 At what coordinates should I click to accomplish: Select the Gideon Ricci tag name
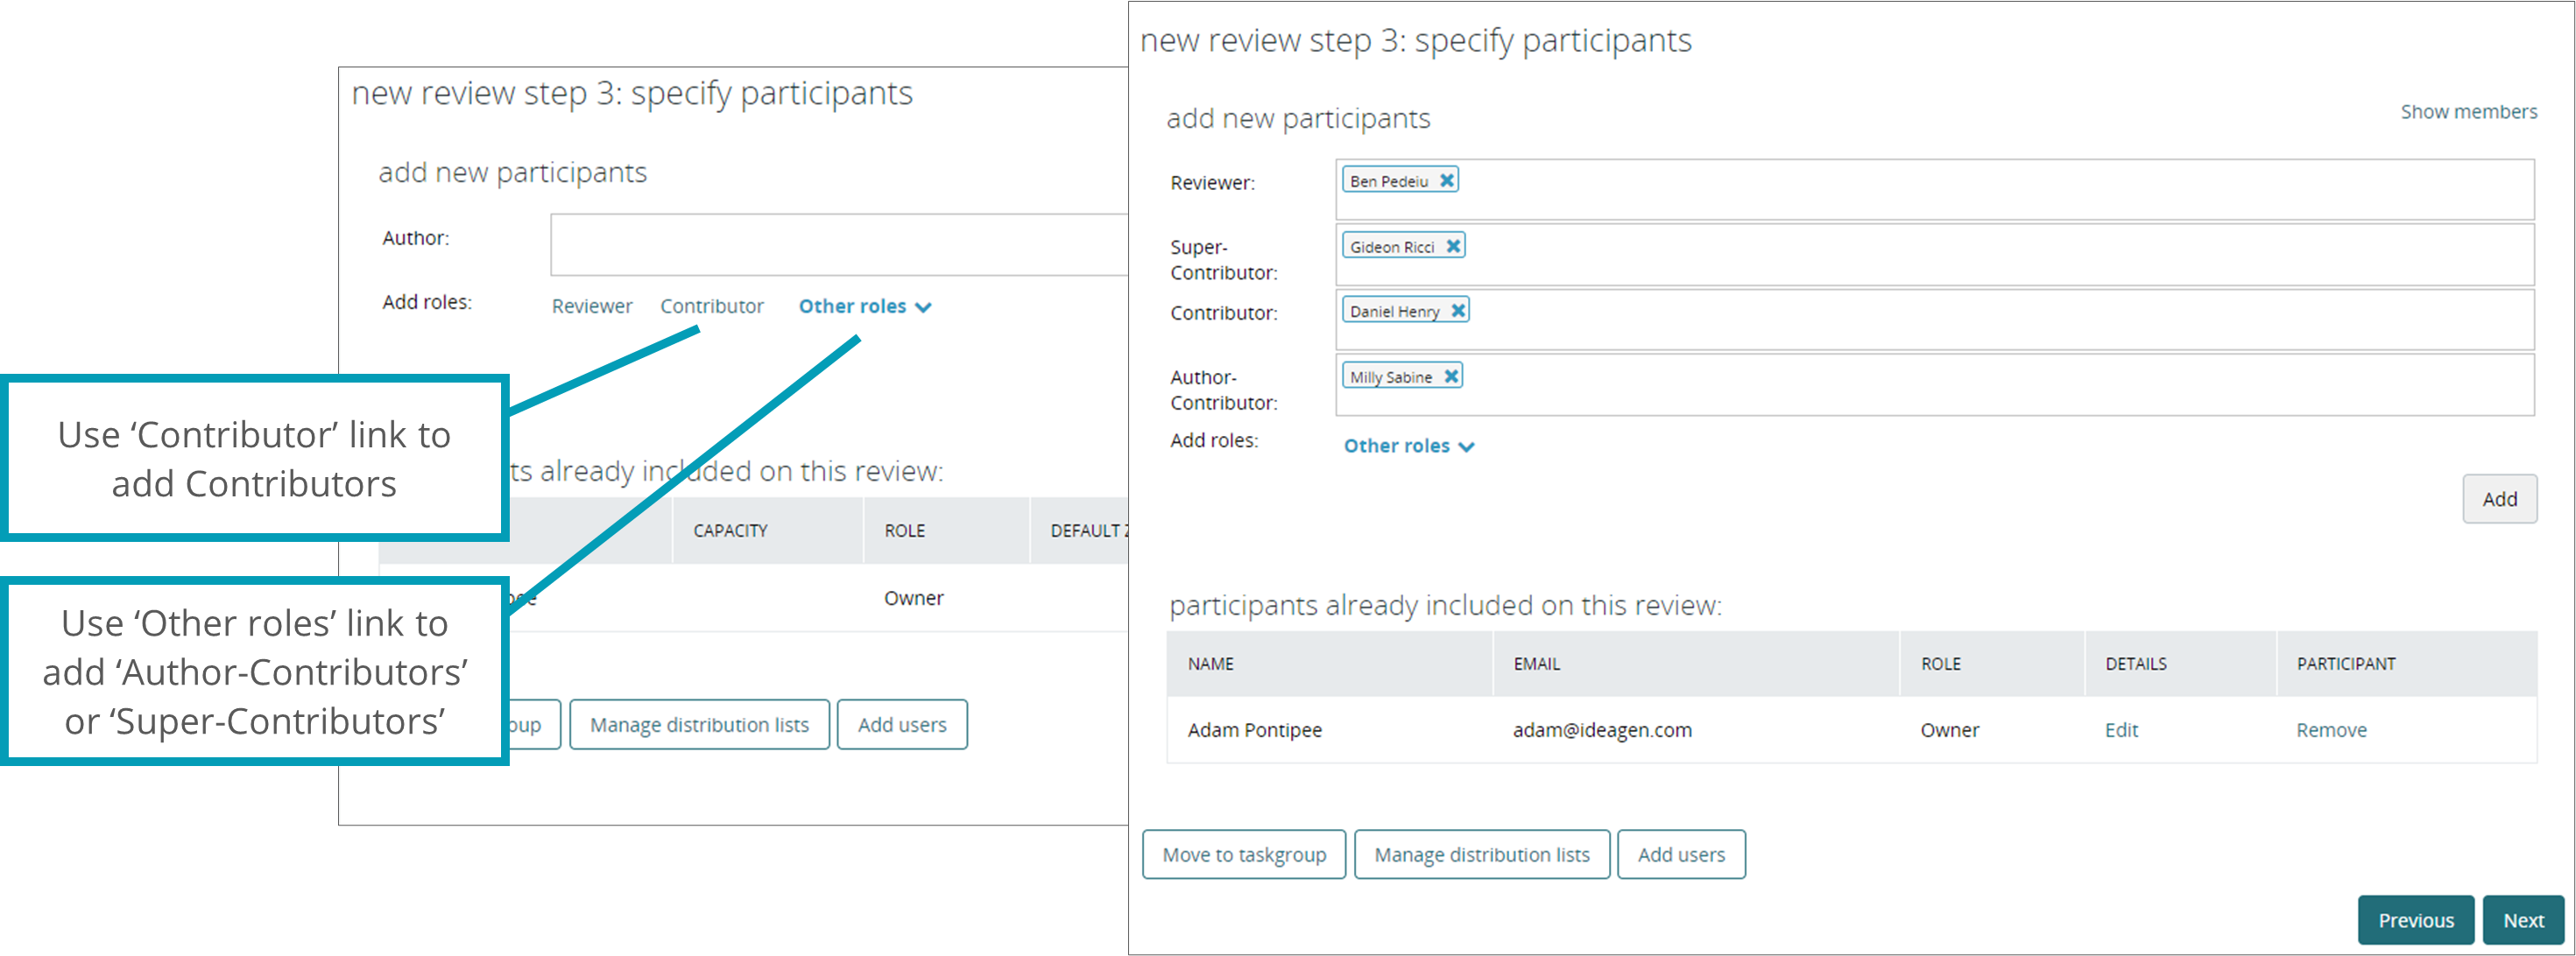pos(1391,247)
